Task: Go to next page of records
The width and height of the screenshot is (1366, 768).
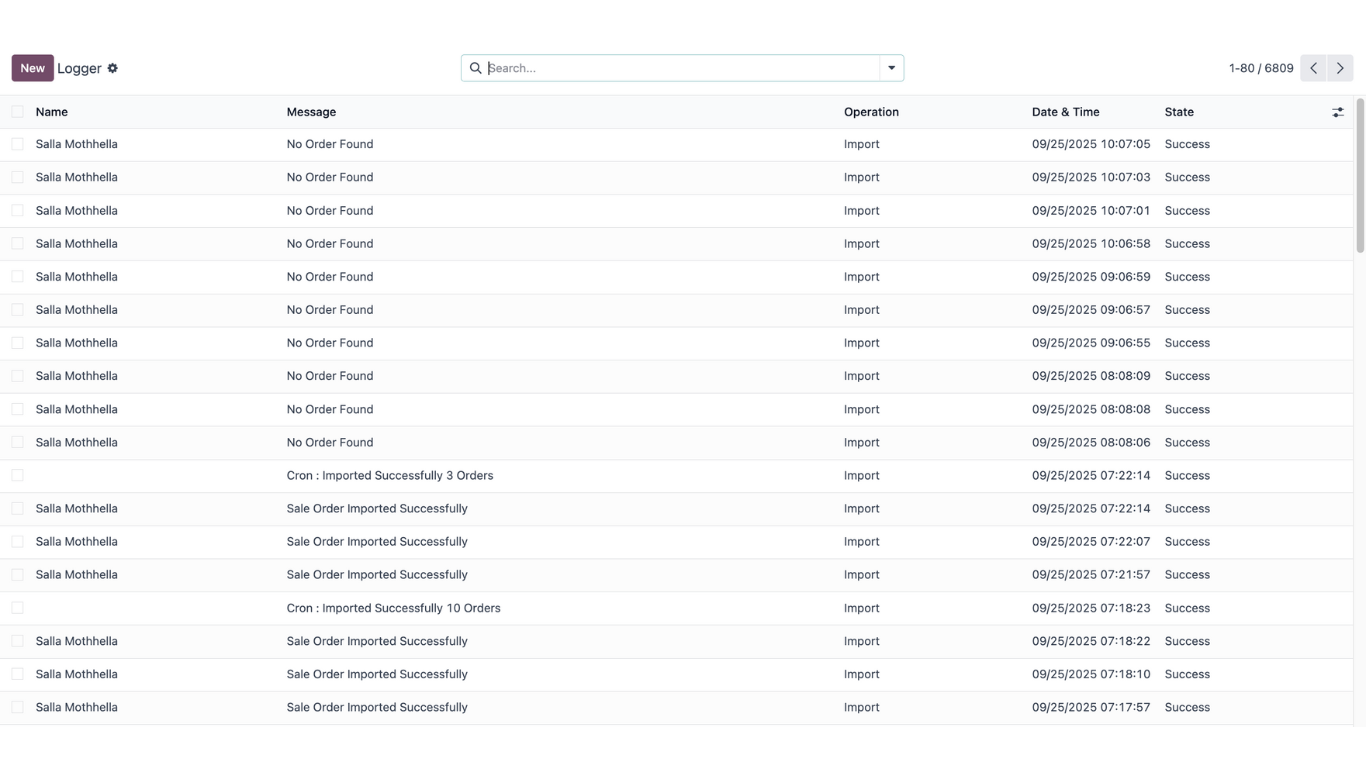Action: [x=1340, y=68]
